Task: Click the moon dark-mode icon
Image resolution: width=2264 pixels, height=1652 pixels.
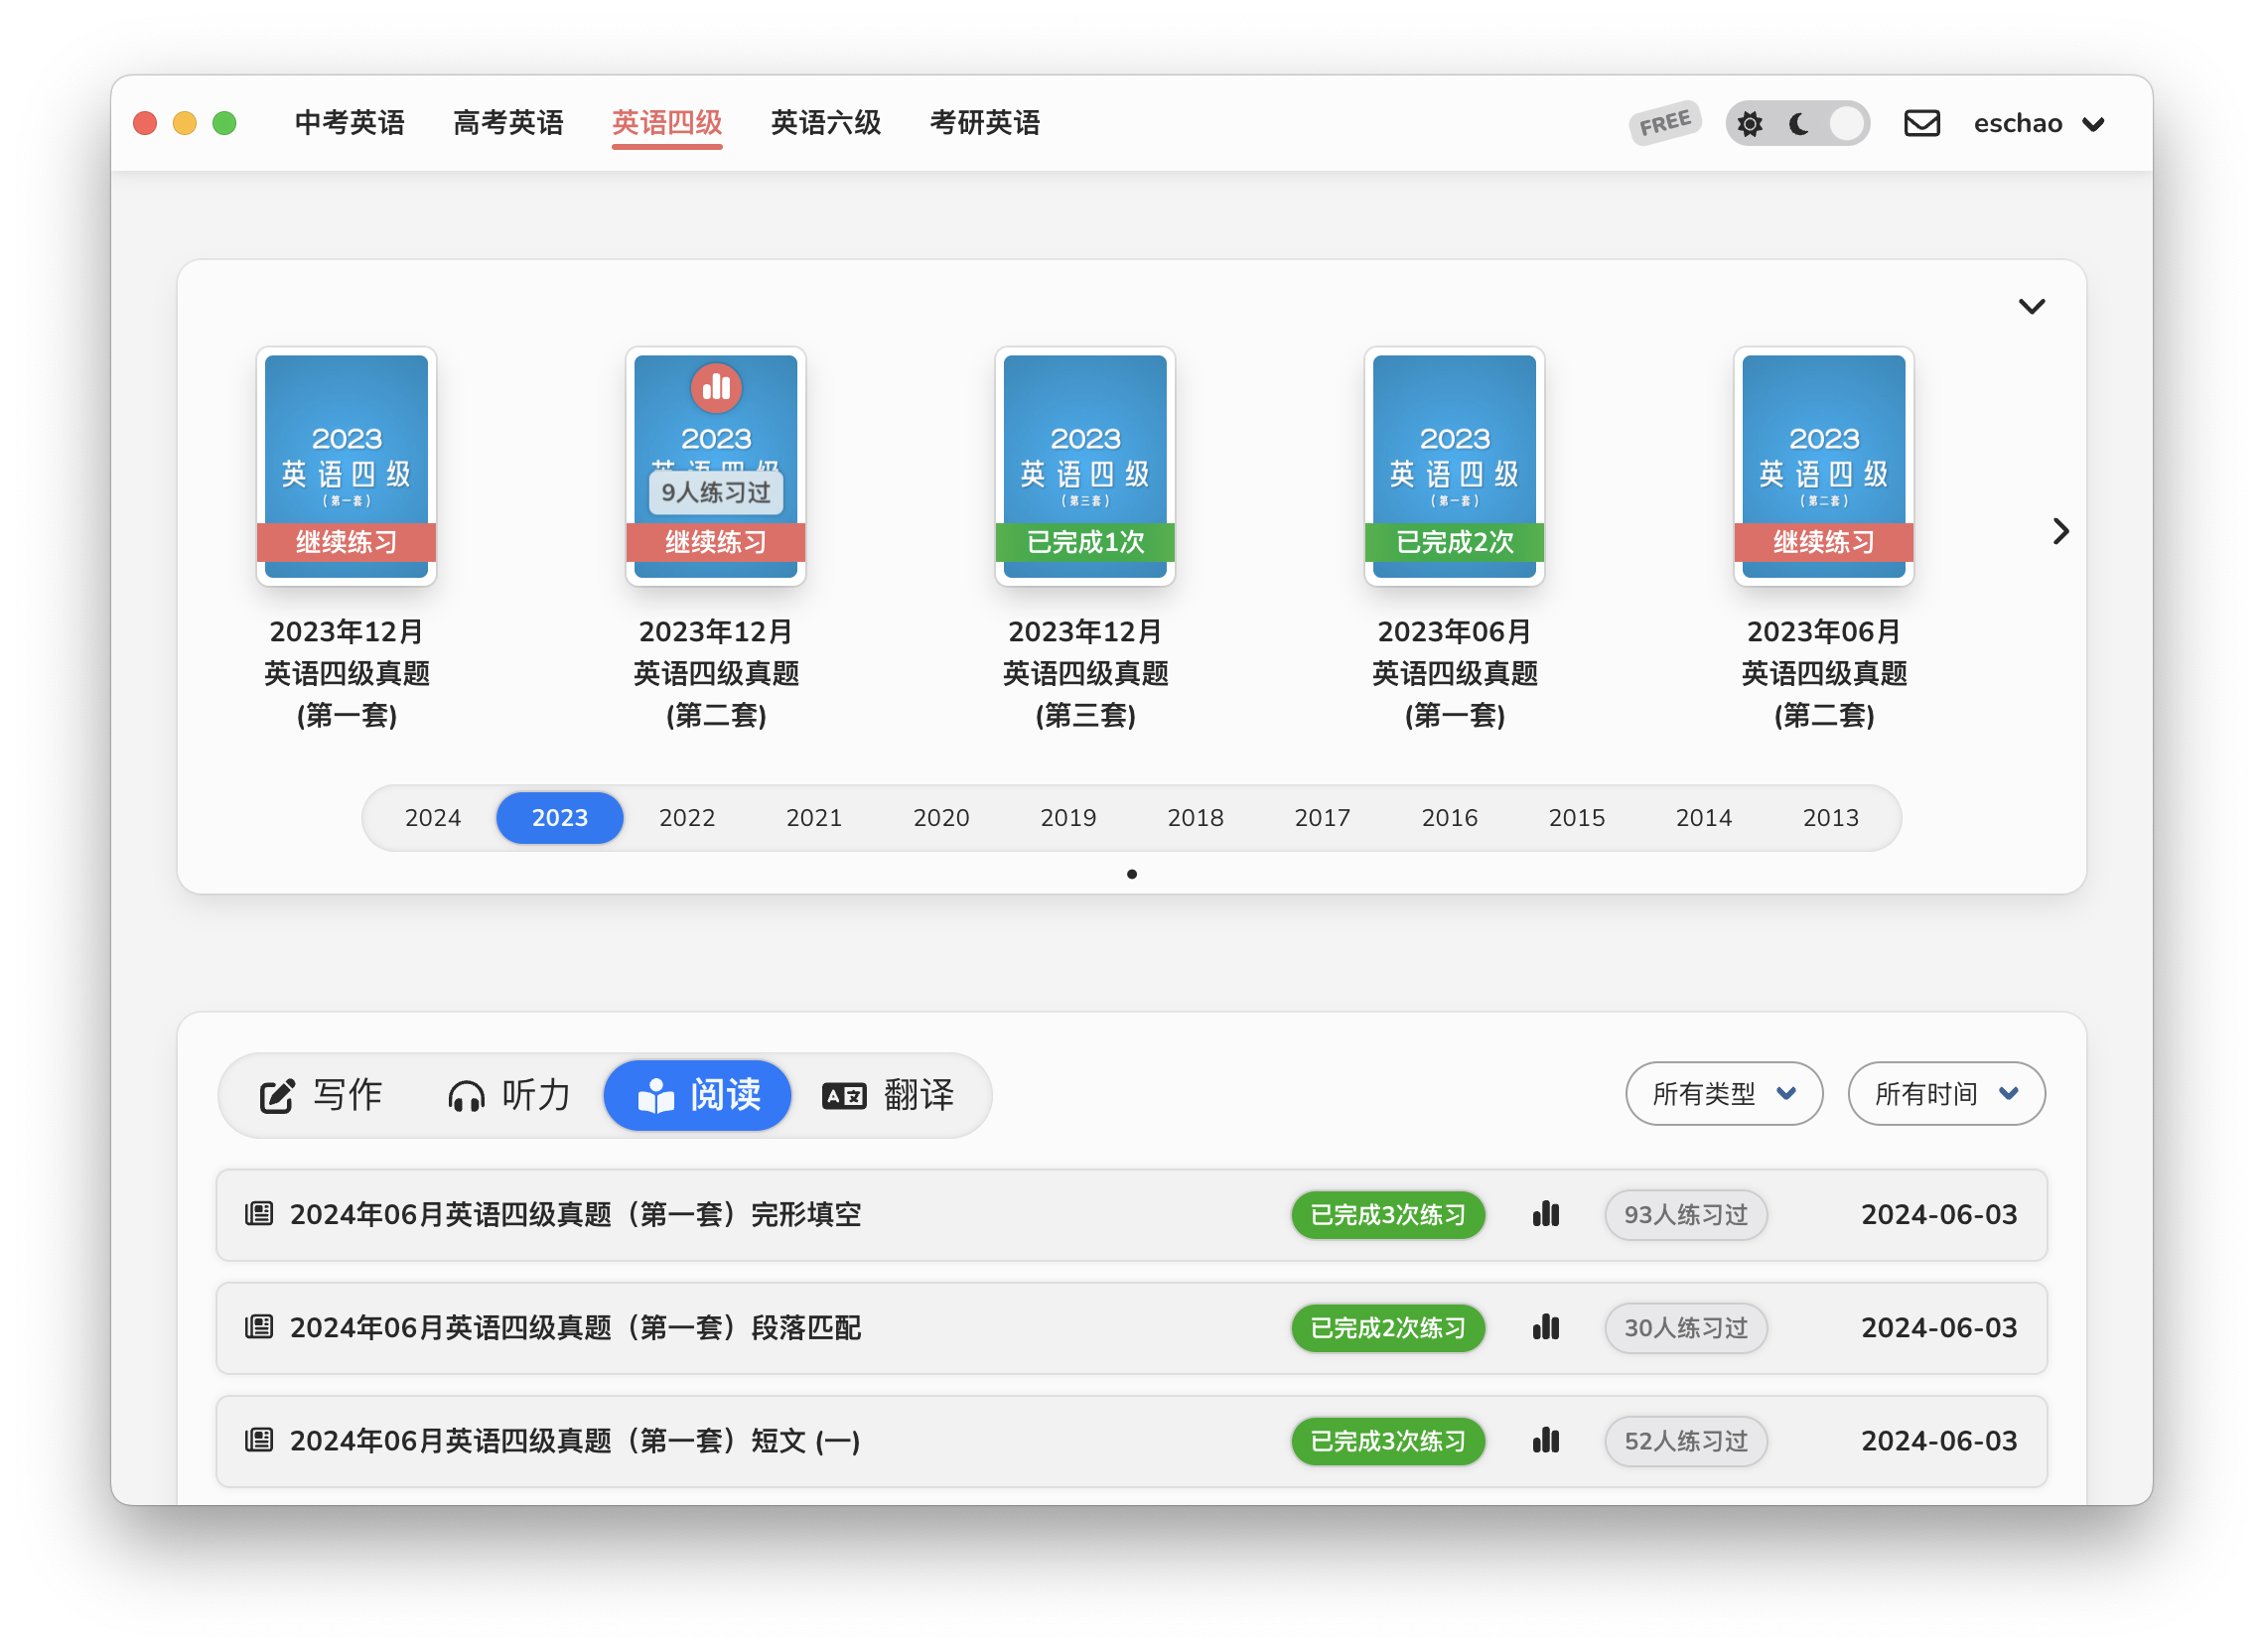Action: click(1798, 123)
